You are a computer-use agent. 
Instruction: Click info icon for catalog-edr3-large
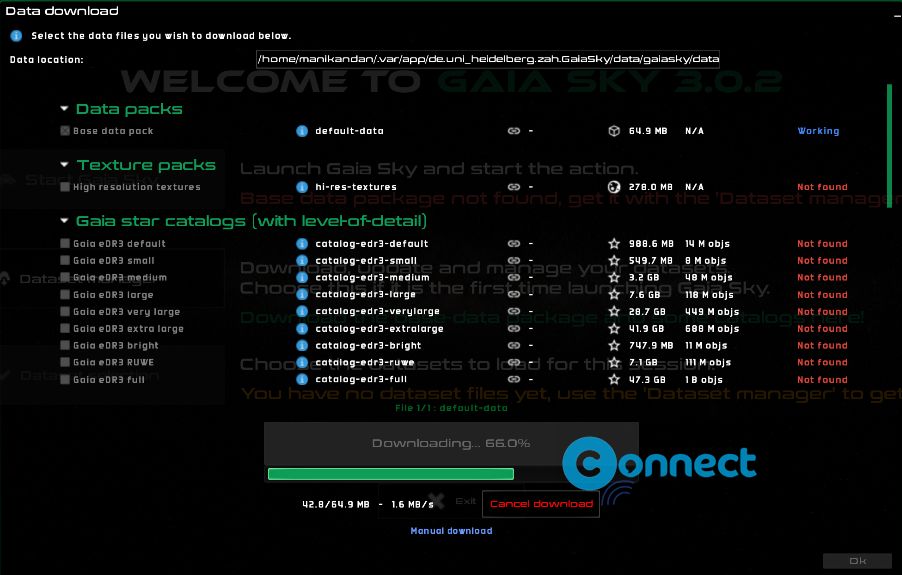pos(301,294)
